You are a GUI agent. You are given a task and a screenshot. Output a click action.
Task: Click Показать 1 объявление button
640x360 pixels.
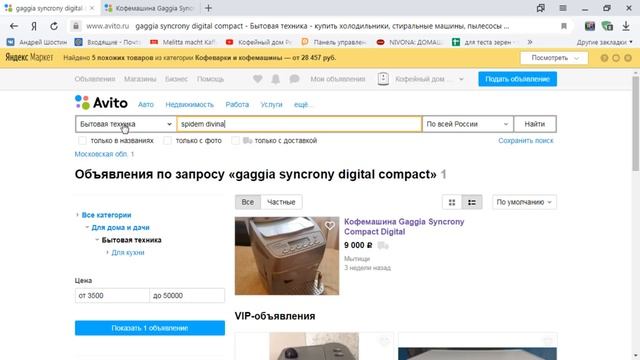click(150, 328)
